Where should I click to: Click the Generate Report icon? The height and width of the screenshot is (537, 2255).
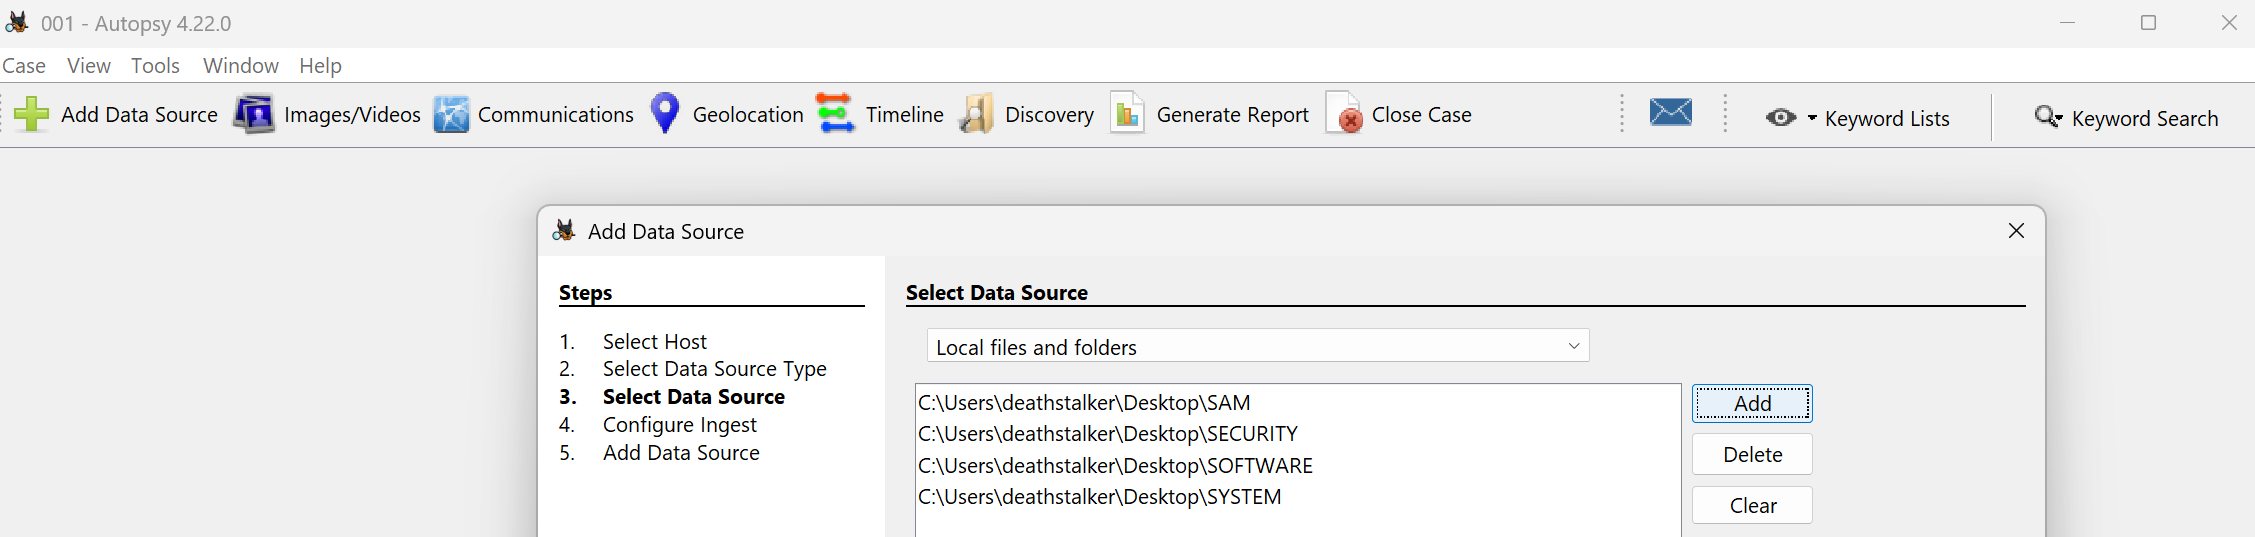tap(1127, 113)
